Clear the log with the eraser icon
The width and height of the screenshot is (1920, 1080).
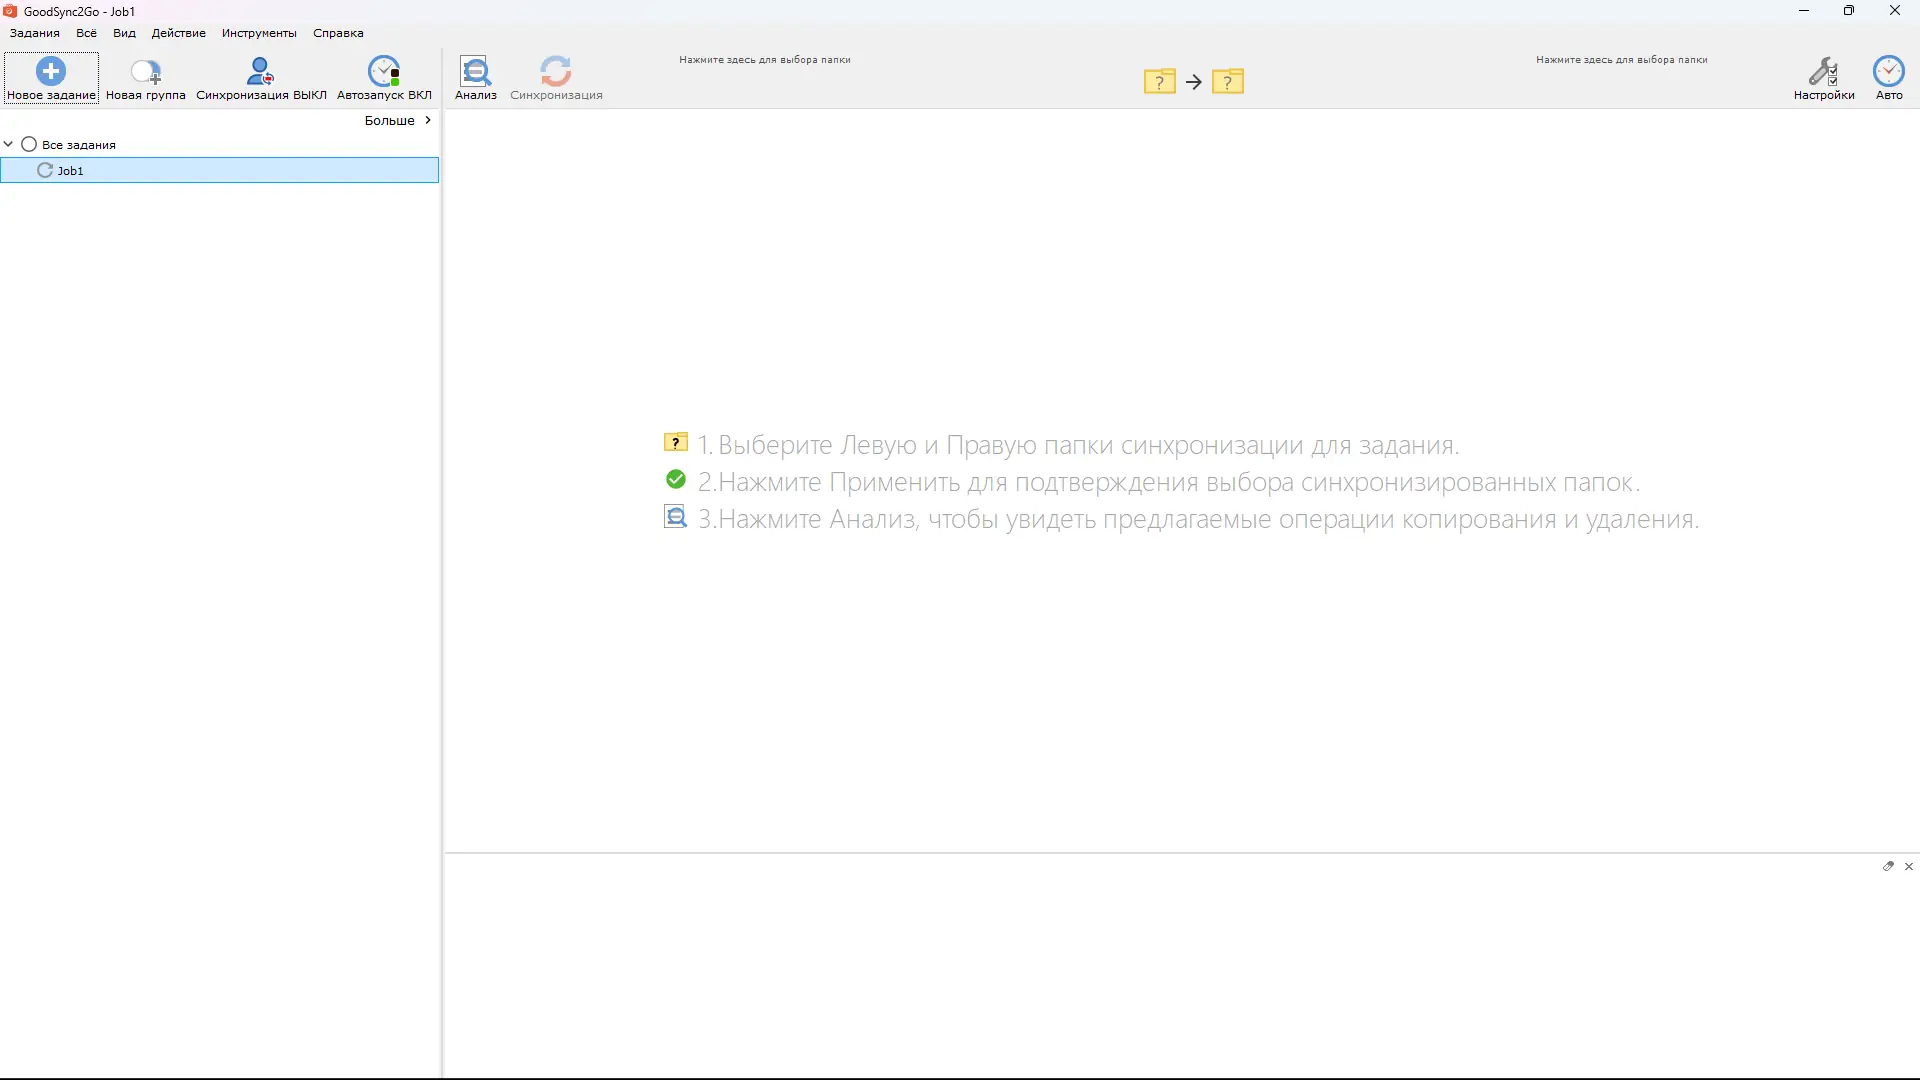click(1889, 866)
